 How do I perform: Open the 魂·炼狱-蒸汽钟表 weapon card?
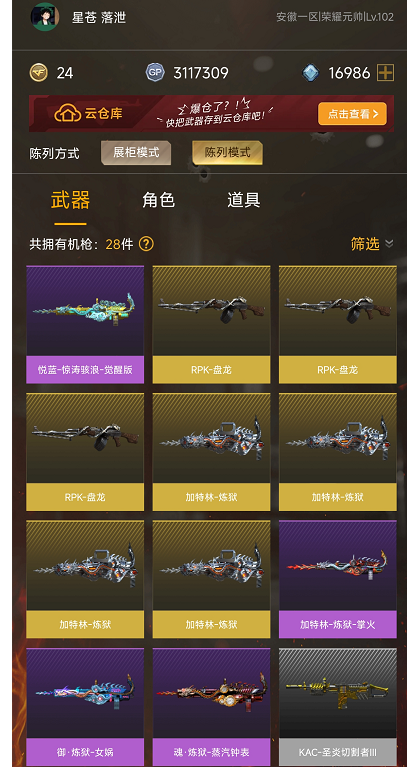pyautogui.click(x=211, y=707)
